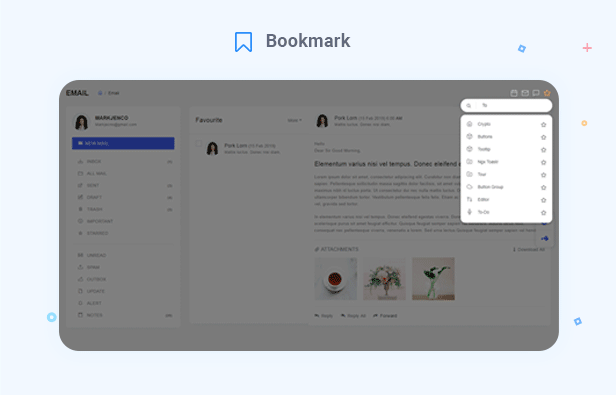Click the magnifier icon in bookmark search
Screen dimensions: 616x395
coord(469,105)
